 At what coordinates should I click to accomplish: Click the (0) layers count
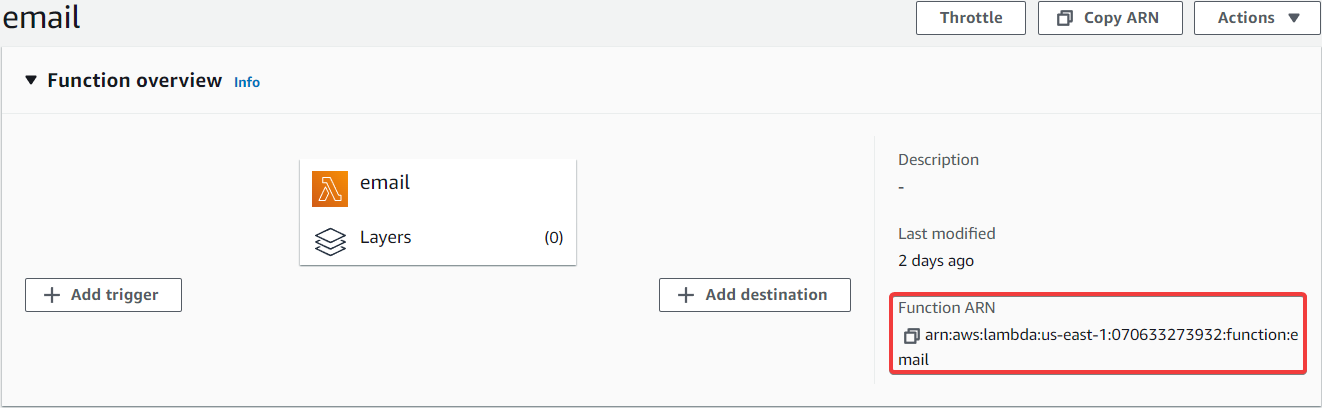(x=553, y=238)
